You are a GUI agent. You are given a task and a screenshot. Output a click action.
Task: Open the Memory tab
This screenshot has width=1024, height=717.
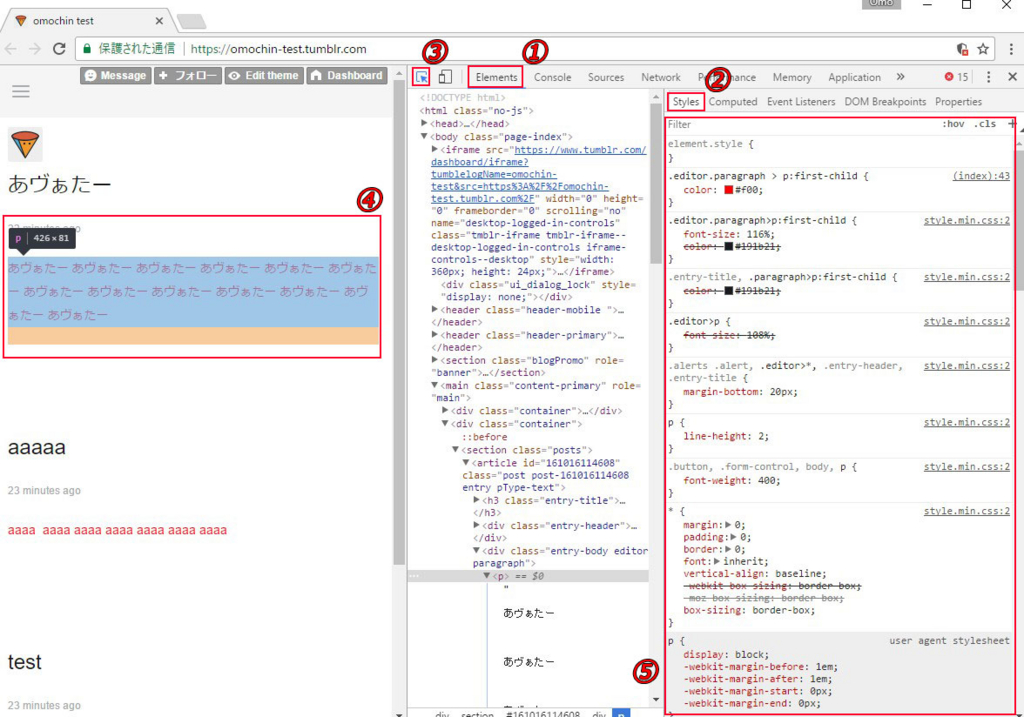point(792,77)
